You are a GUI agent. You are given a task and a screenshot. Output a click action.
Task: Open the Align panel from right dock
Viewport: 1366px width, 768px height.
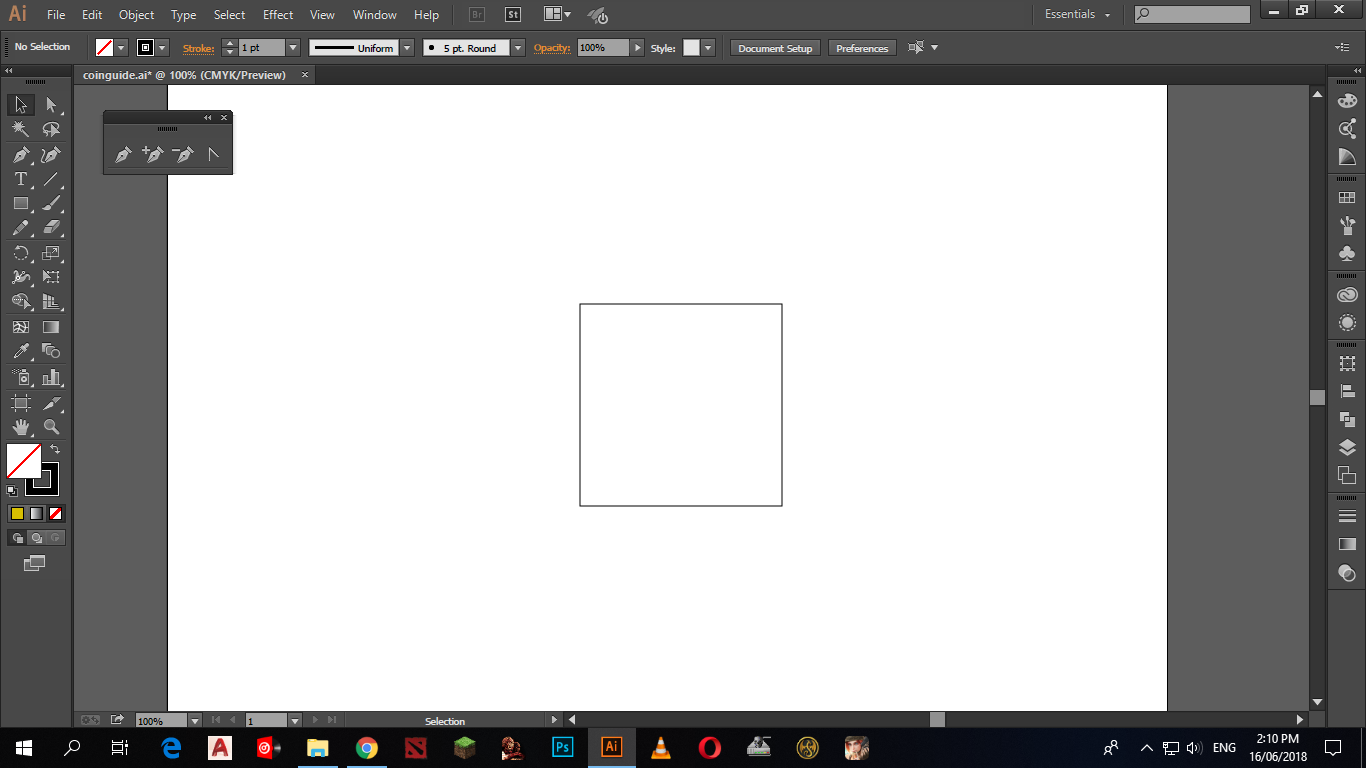(1347, 391)
